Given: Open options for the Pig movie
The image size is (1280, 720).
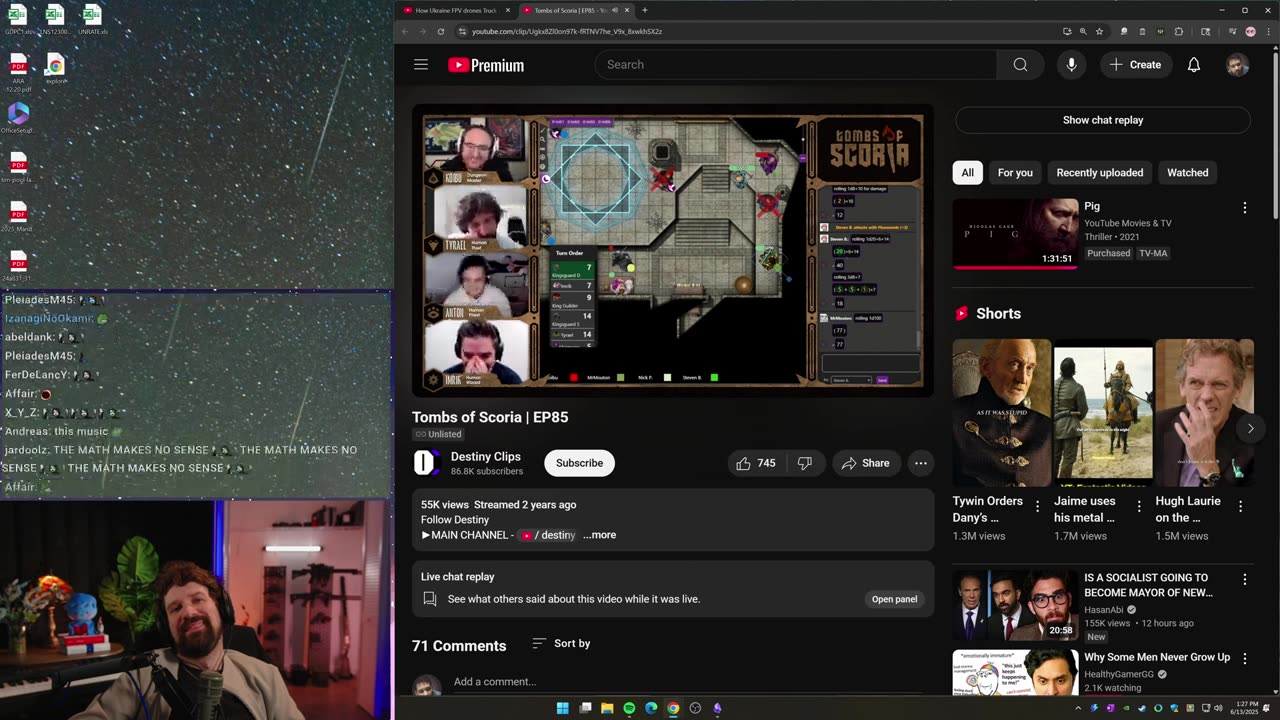Looking at the screenshot, I should click(1245, 208).
